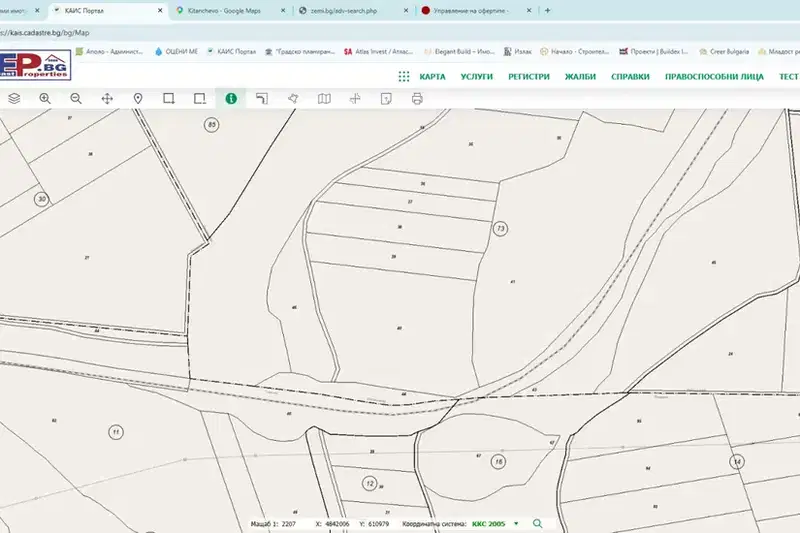Open the КАРТА menu
The height and width of the screenshot is (533, 800).
point(432,77)
